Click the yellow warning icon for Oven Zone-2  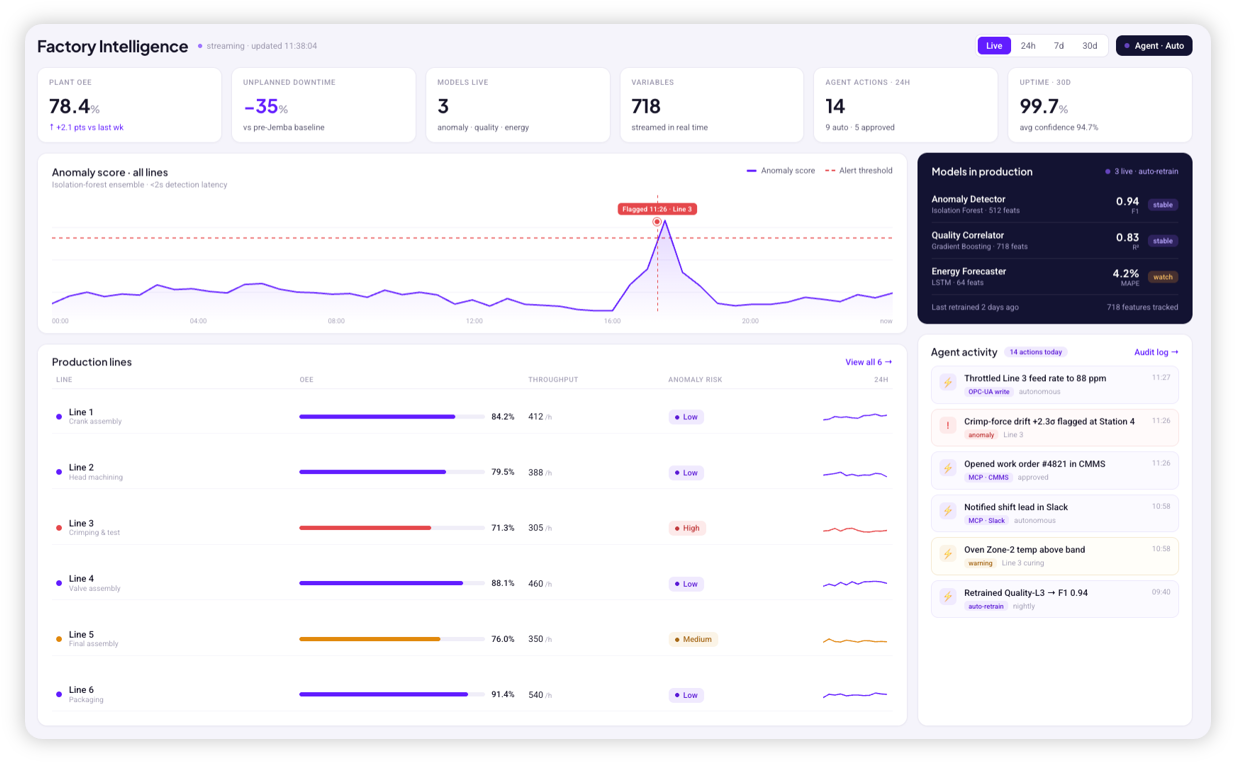click(x=947, y=554)
